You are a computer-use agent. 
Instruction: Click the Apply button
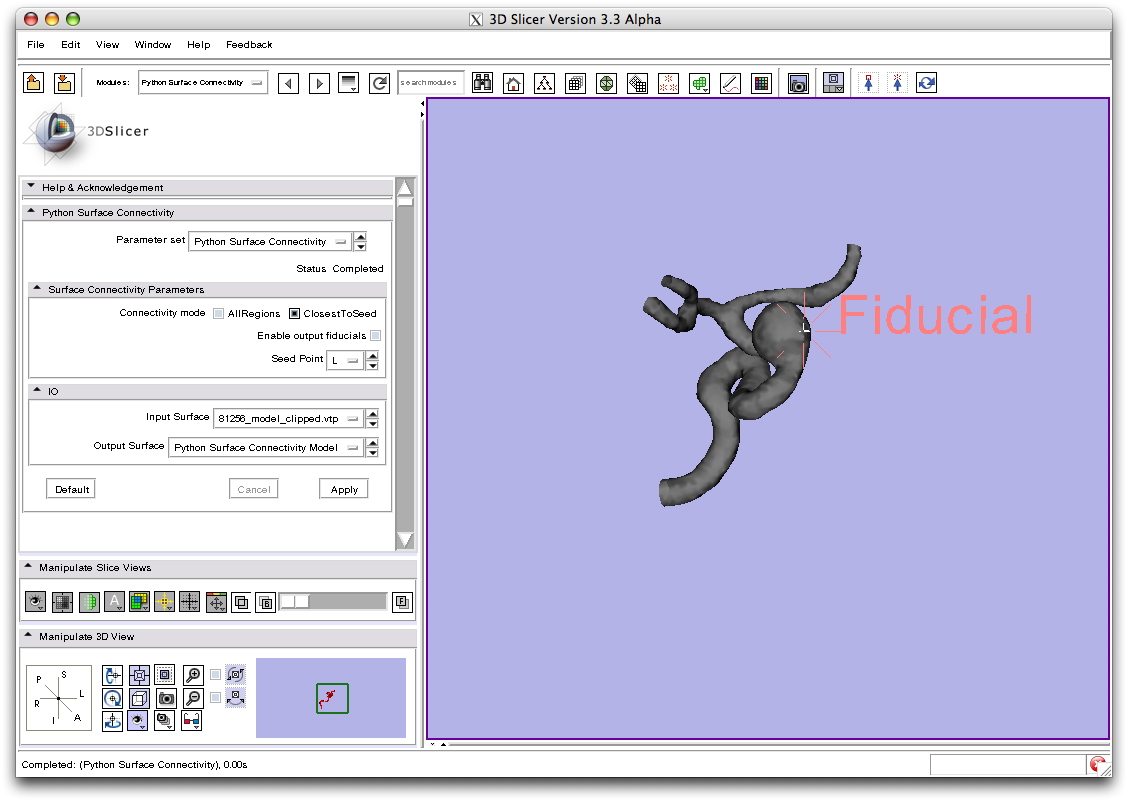(344, 490)
